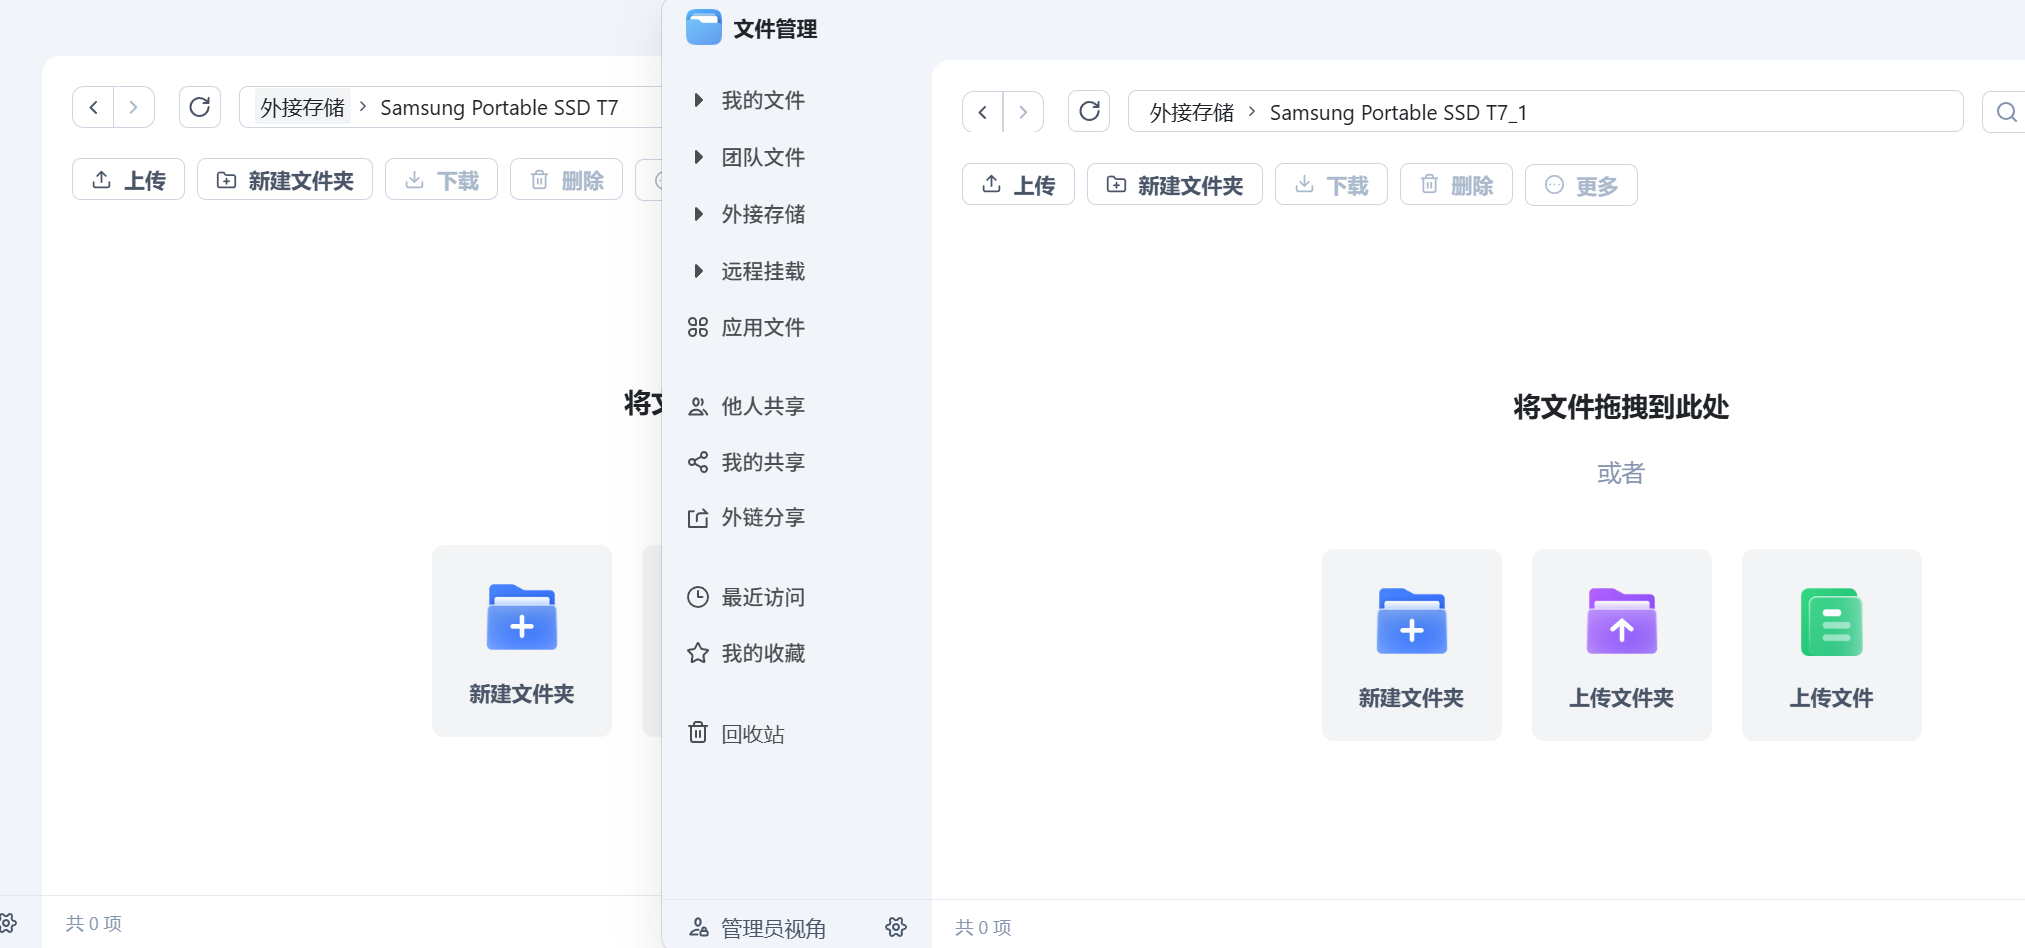Click Samsung Portable SSD T7_1 breadcrumb
Screen dimensions: 2025x948
1398,113
